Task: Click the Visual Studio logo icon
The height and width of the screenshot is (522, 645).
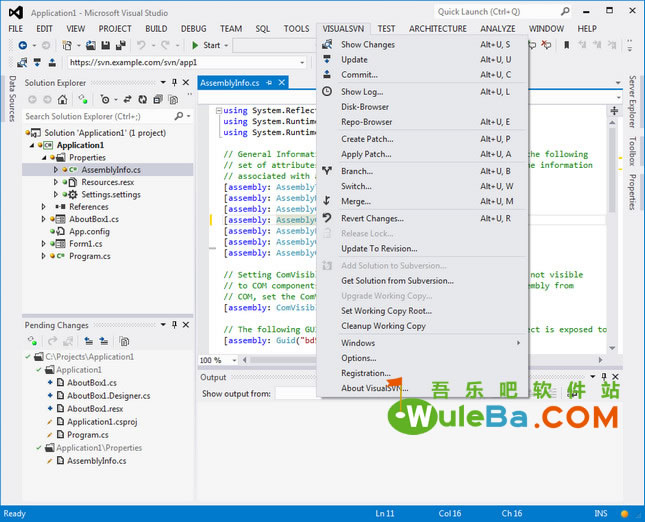Action: coord(16,13)
